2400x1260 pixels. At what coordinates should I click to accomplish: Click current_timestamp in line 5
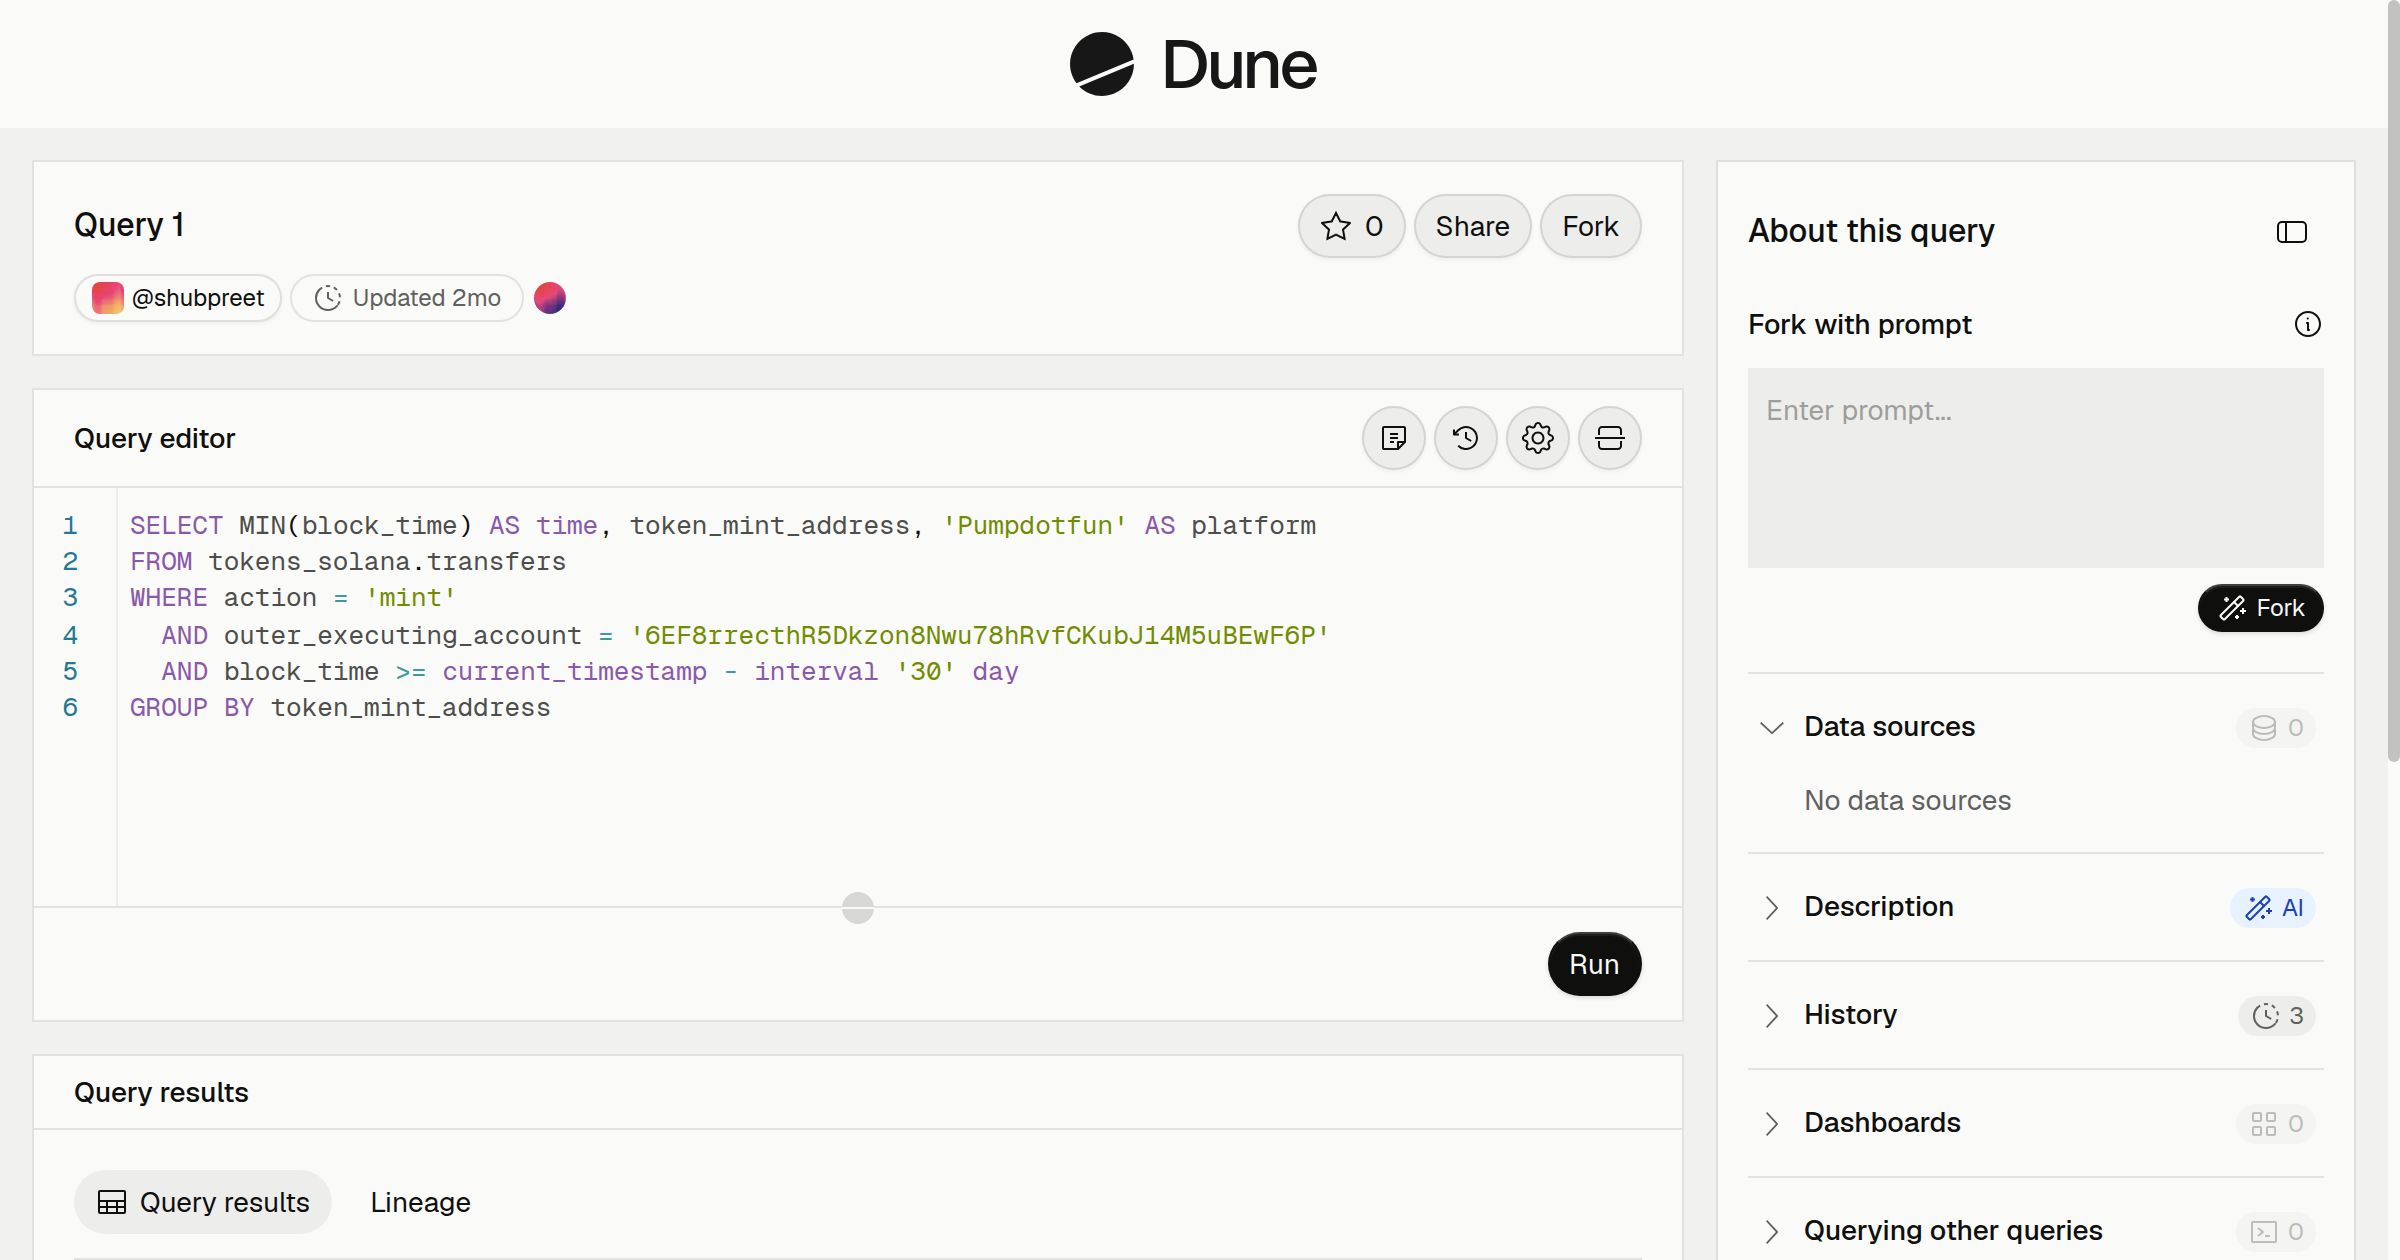point(574,672)
